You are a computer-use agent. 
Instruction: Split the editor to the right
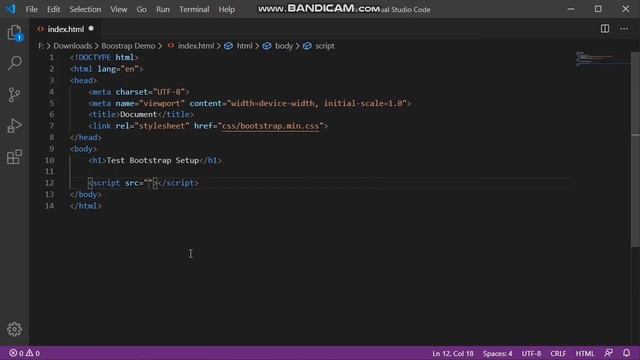pyautogui.click(x=605, y=29)
